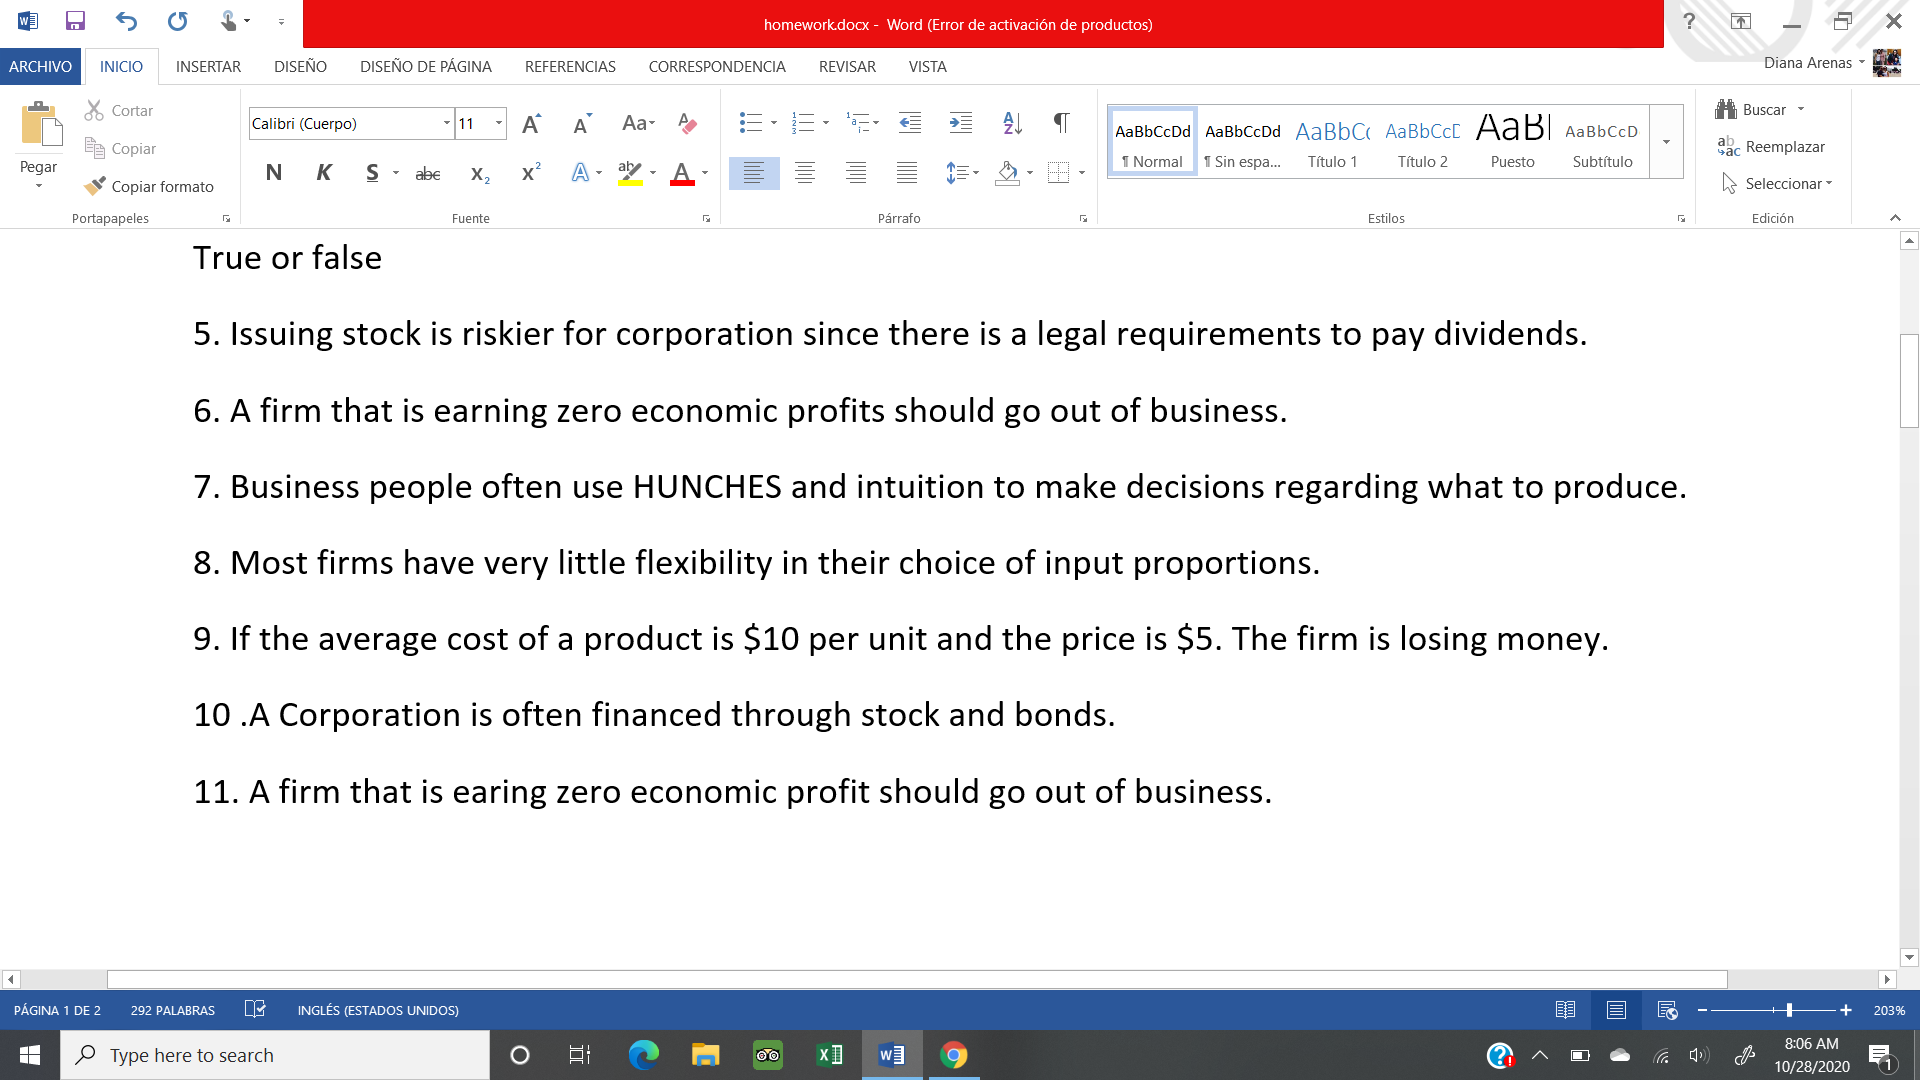Click the sort A-Z icon
1920x1080 pixels.
(1012, 123)
